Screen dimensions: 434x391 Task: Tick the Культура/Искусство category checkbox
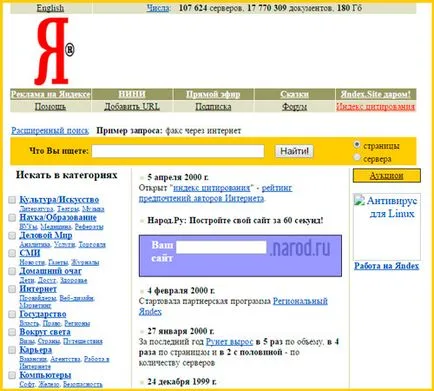(12, 200)
